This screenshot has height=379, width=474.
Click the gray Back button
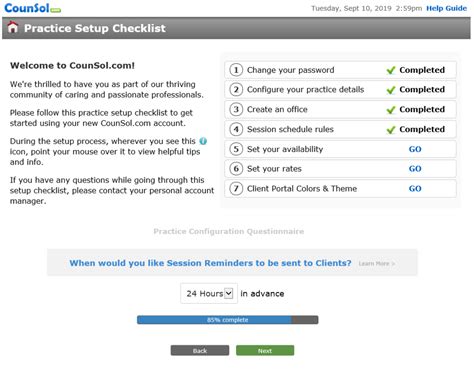(x=200, y=350)
